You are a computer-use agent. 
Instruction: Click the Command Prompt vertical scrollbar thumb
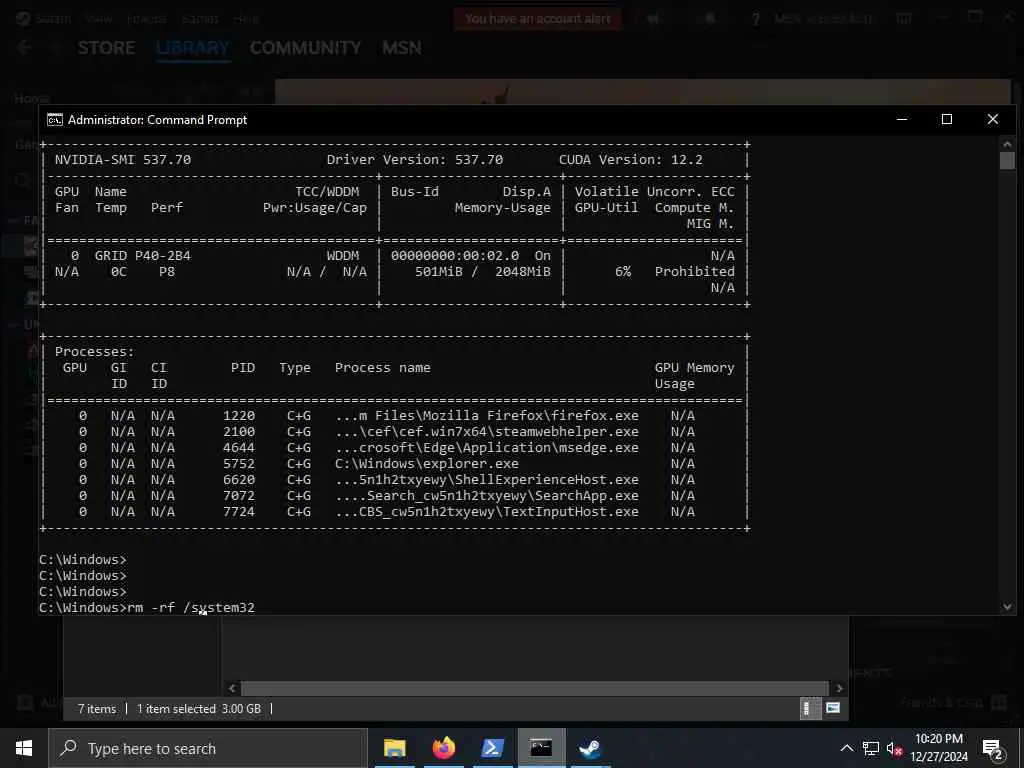[1007, 160]
